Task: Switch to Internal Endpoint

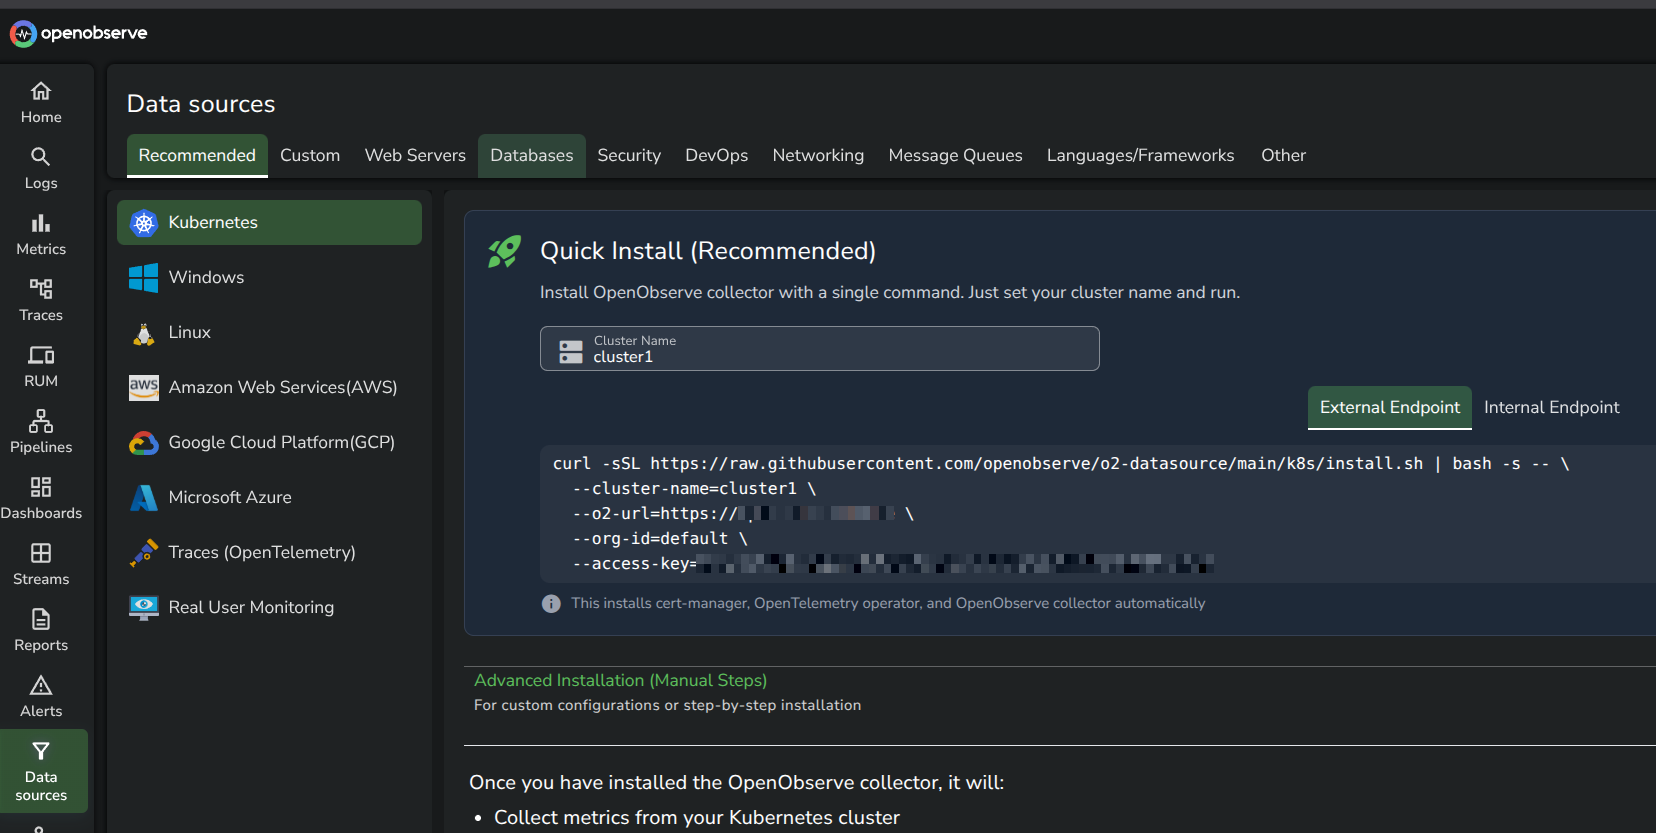Action: click(1551, 408)
